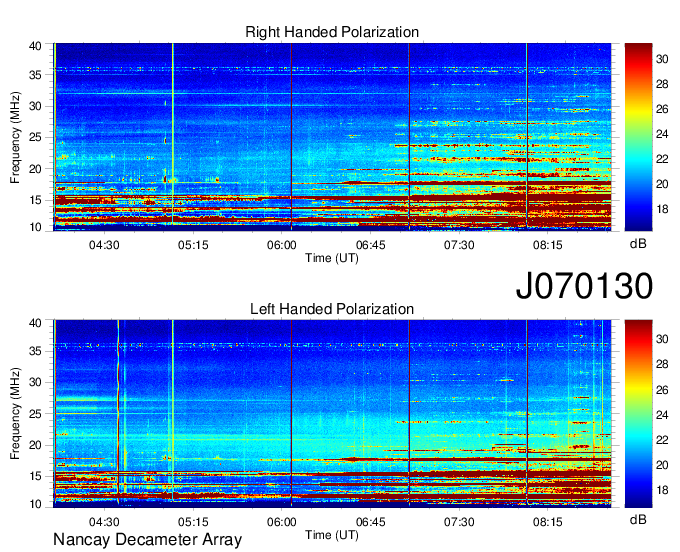The height and width of the screenshot is (552, 680).
Task: Click dB label under Right Handed color bar
Action: pos(638,244)
